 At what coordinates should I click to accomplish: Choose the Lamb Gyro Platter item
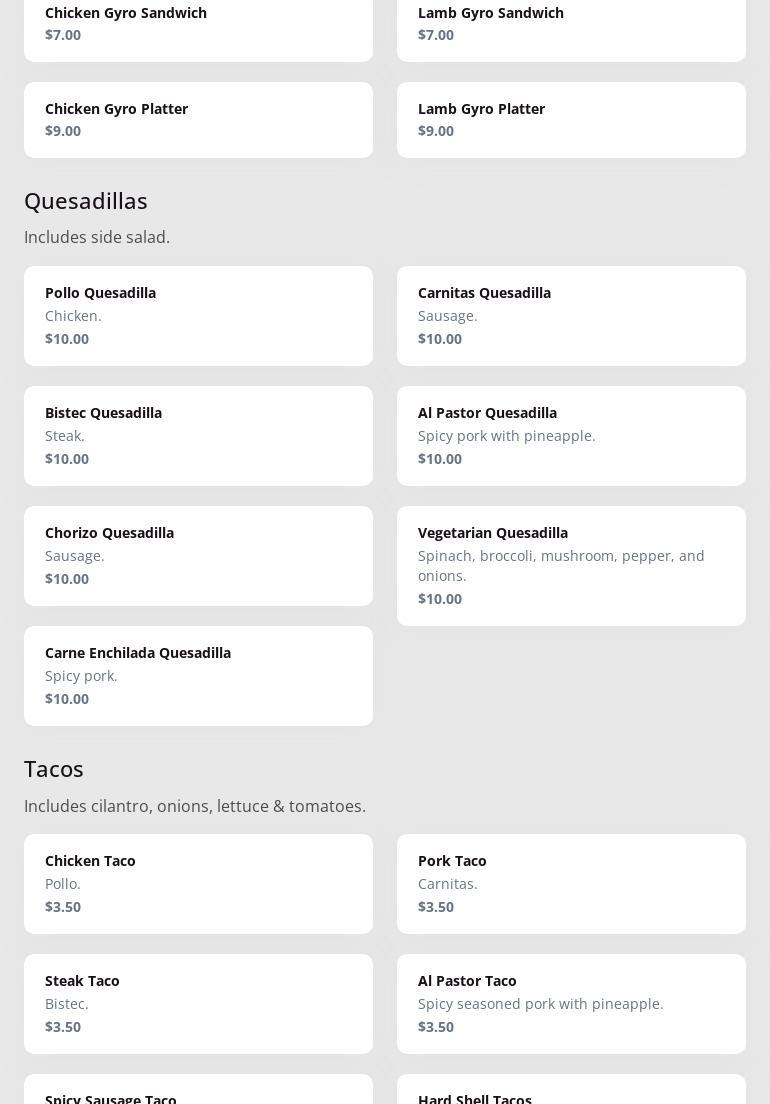pyautogui.click(x=571, y=120)
